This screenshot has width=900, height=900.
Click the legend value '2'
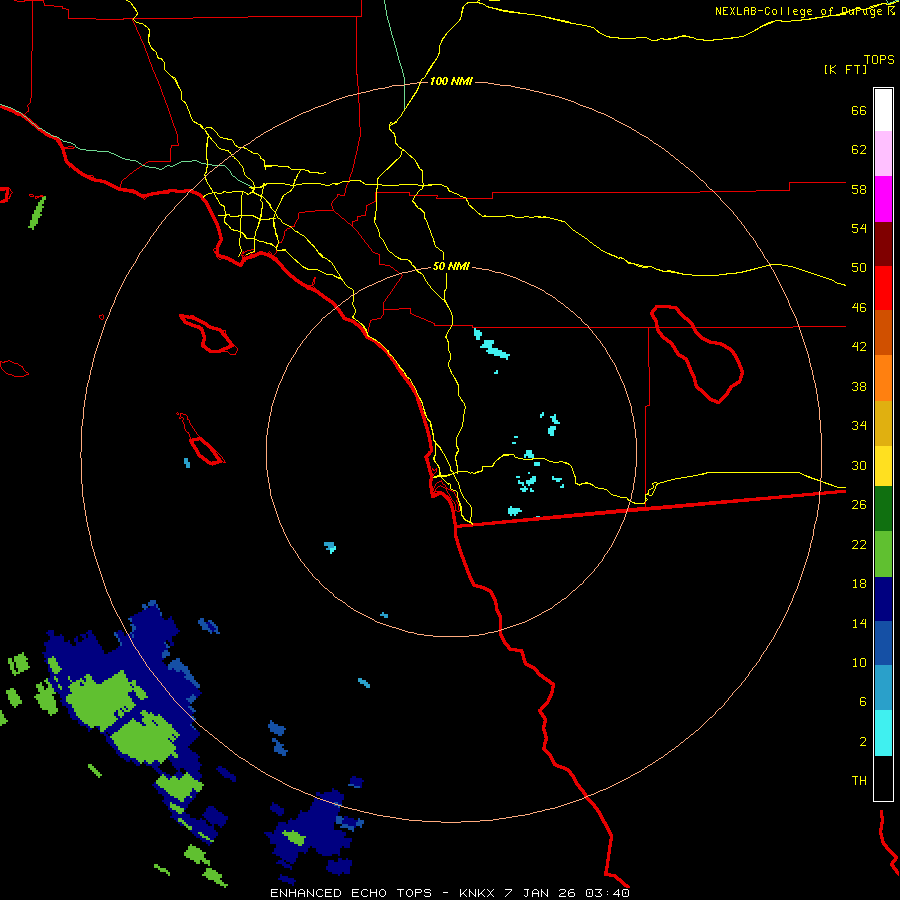(863, 742)
